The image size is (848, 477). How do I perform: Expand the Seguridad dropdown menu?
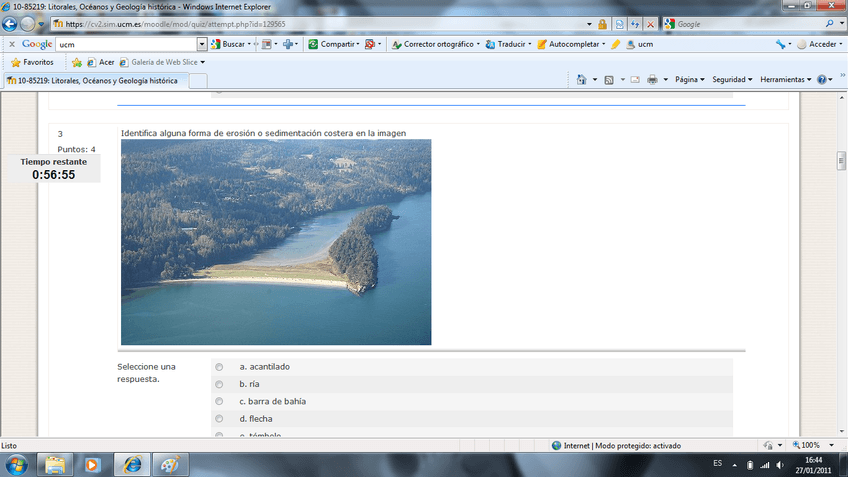coord(732,80)
